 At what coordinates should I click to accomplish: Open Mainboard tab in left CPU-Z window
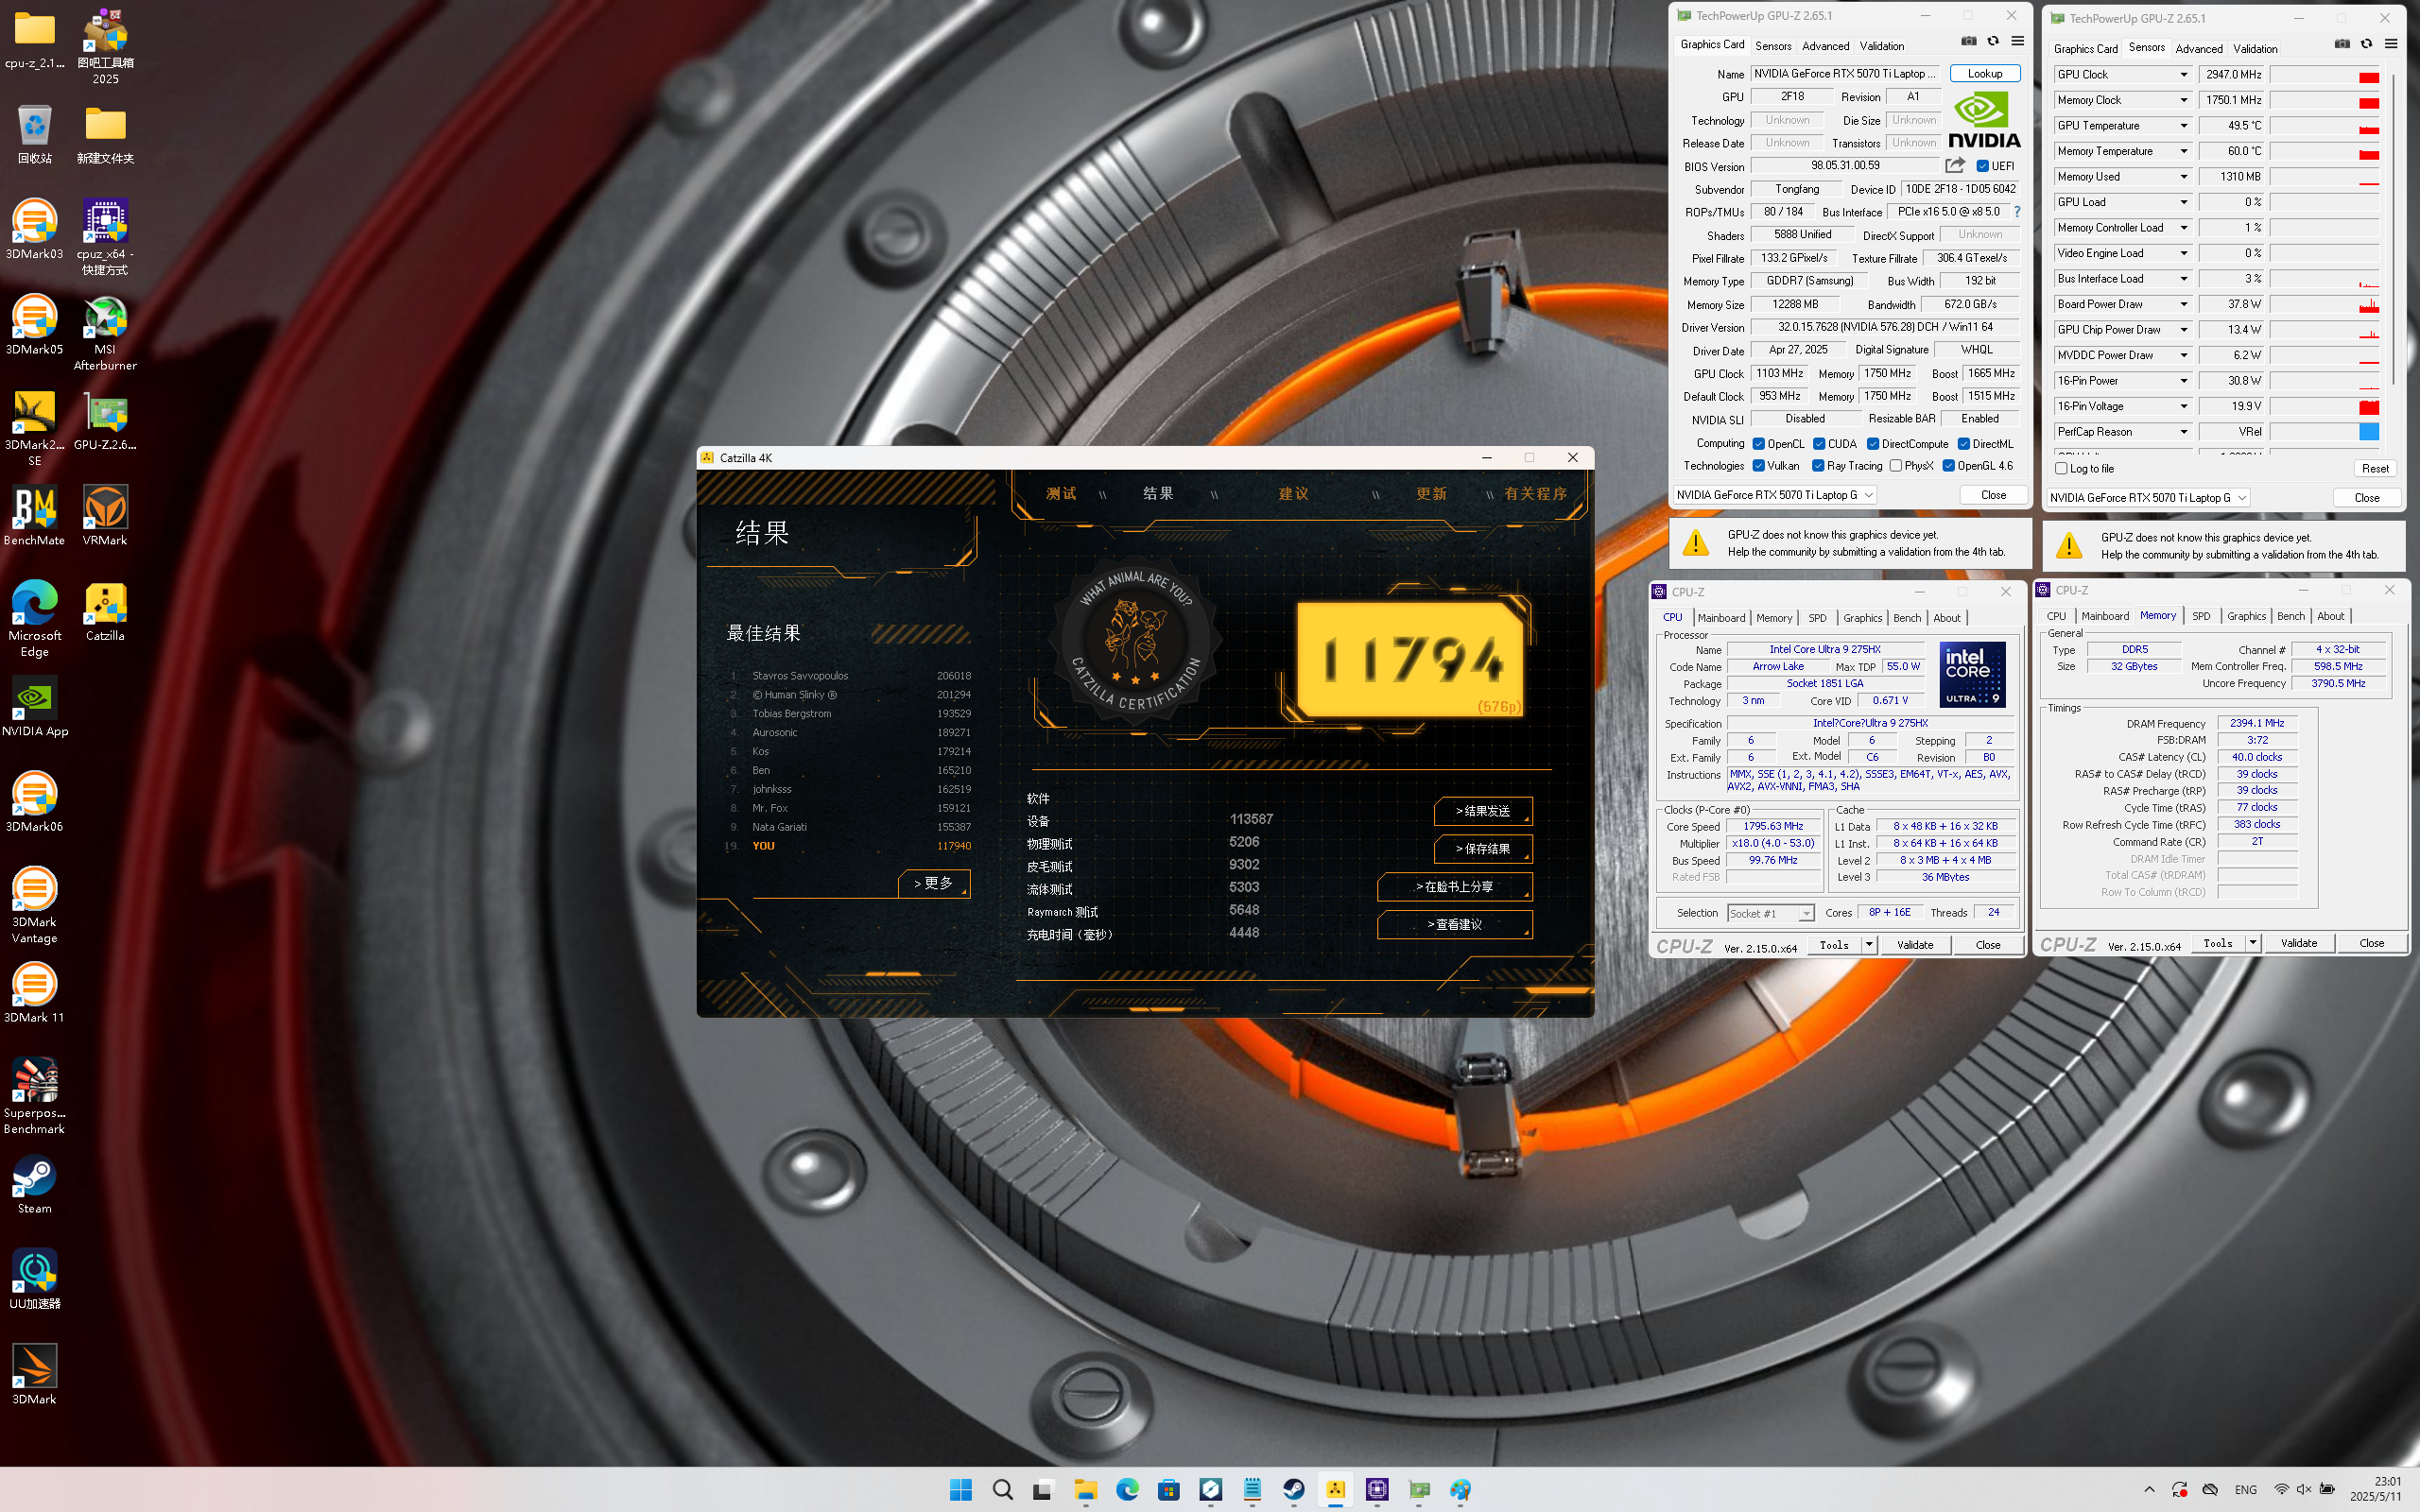(x=1721, y=618)
